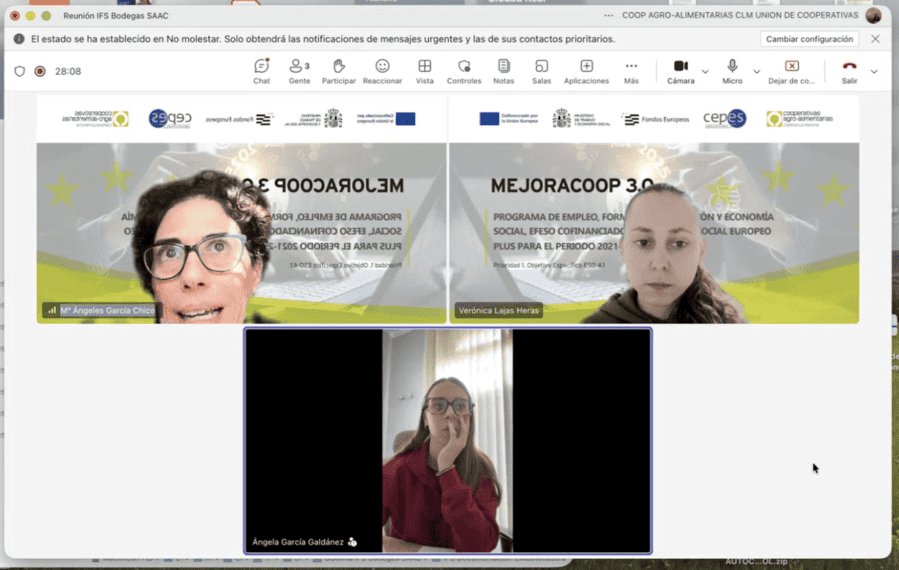
Task: Open the Reaccionar emoji reactions
Action: 382,71
